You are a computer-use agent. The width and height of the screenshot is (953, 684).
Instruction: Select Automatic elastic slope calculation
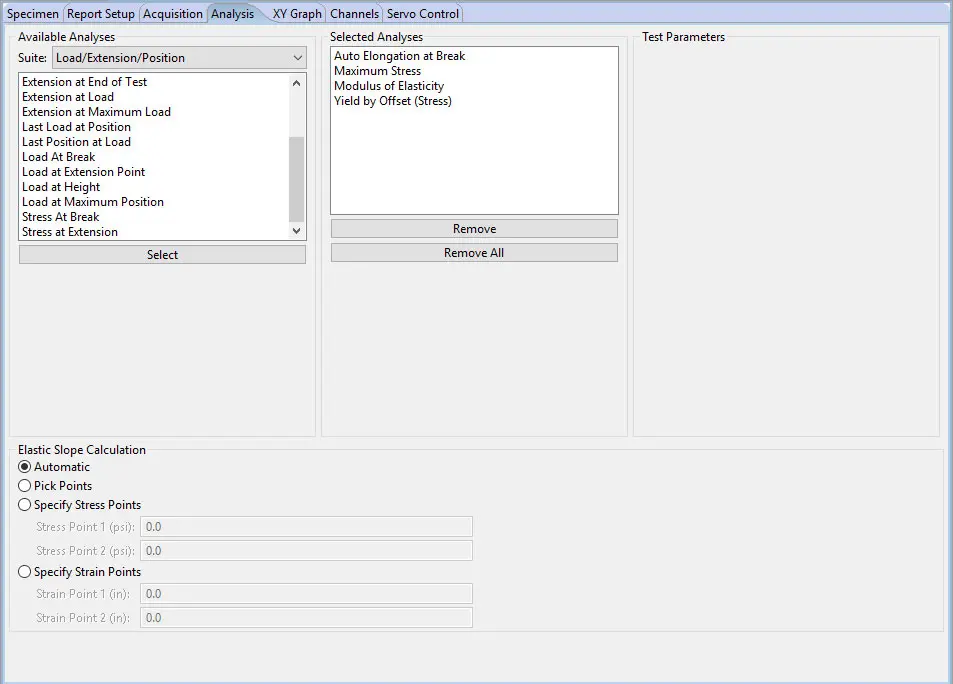(24, 467)
